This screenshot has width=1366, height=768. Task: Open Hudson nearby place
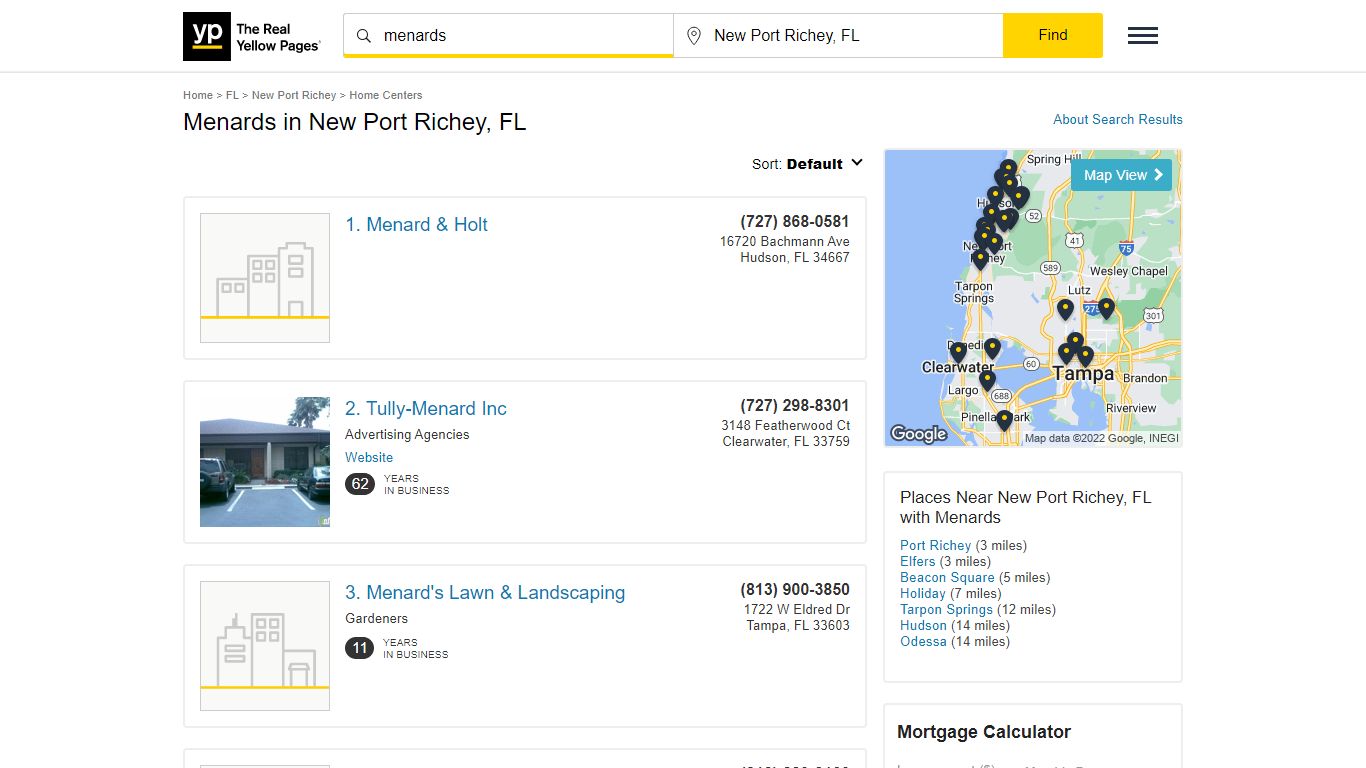924,625
